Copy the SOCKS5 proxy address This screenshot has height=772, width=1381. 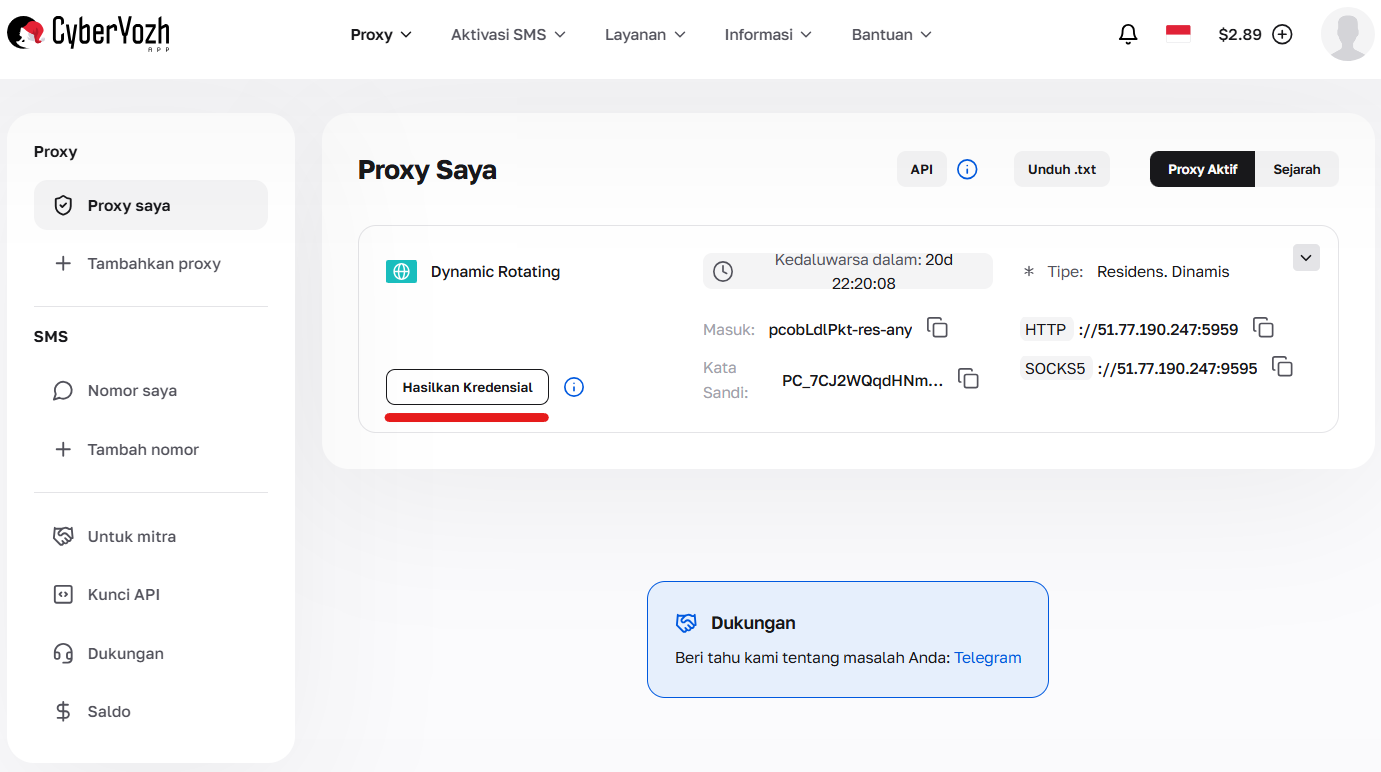(1283, 367)
